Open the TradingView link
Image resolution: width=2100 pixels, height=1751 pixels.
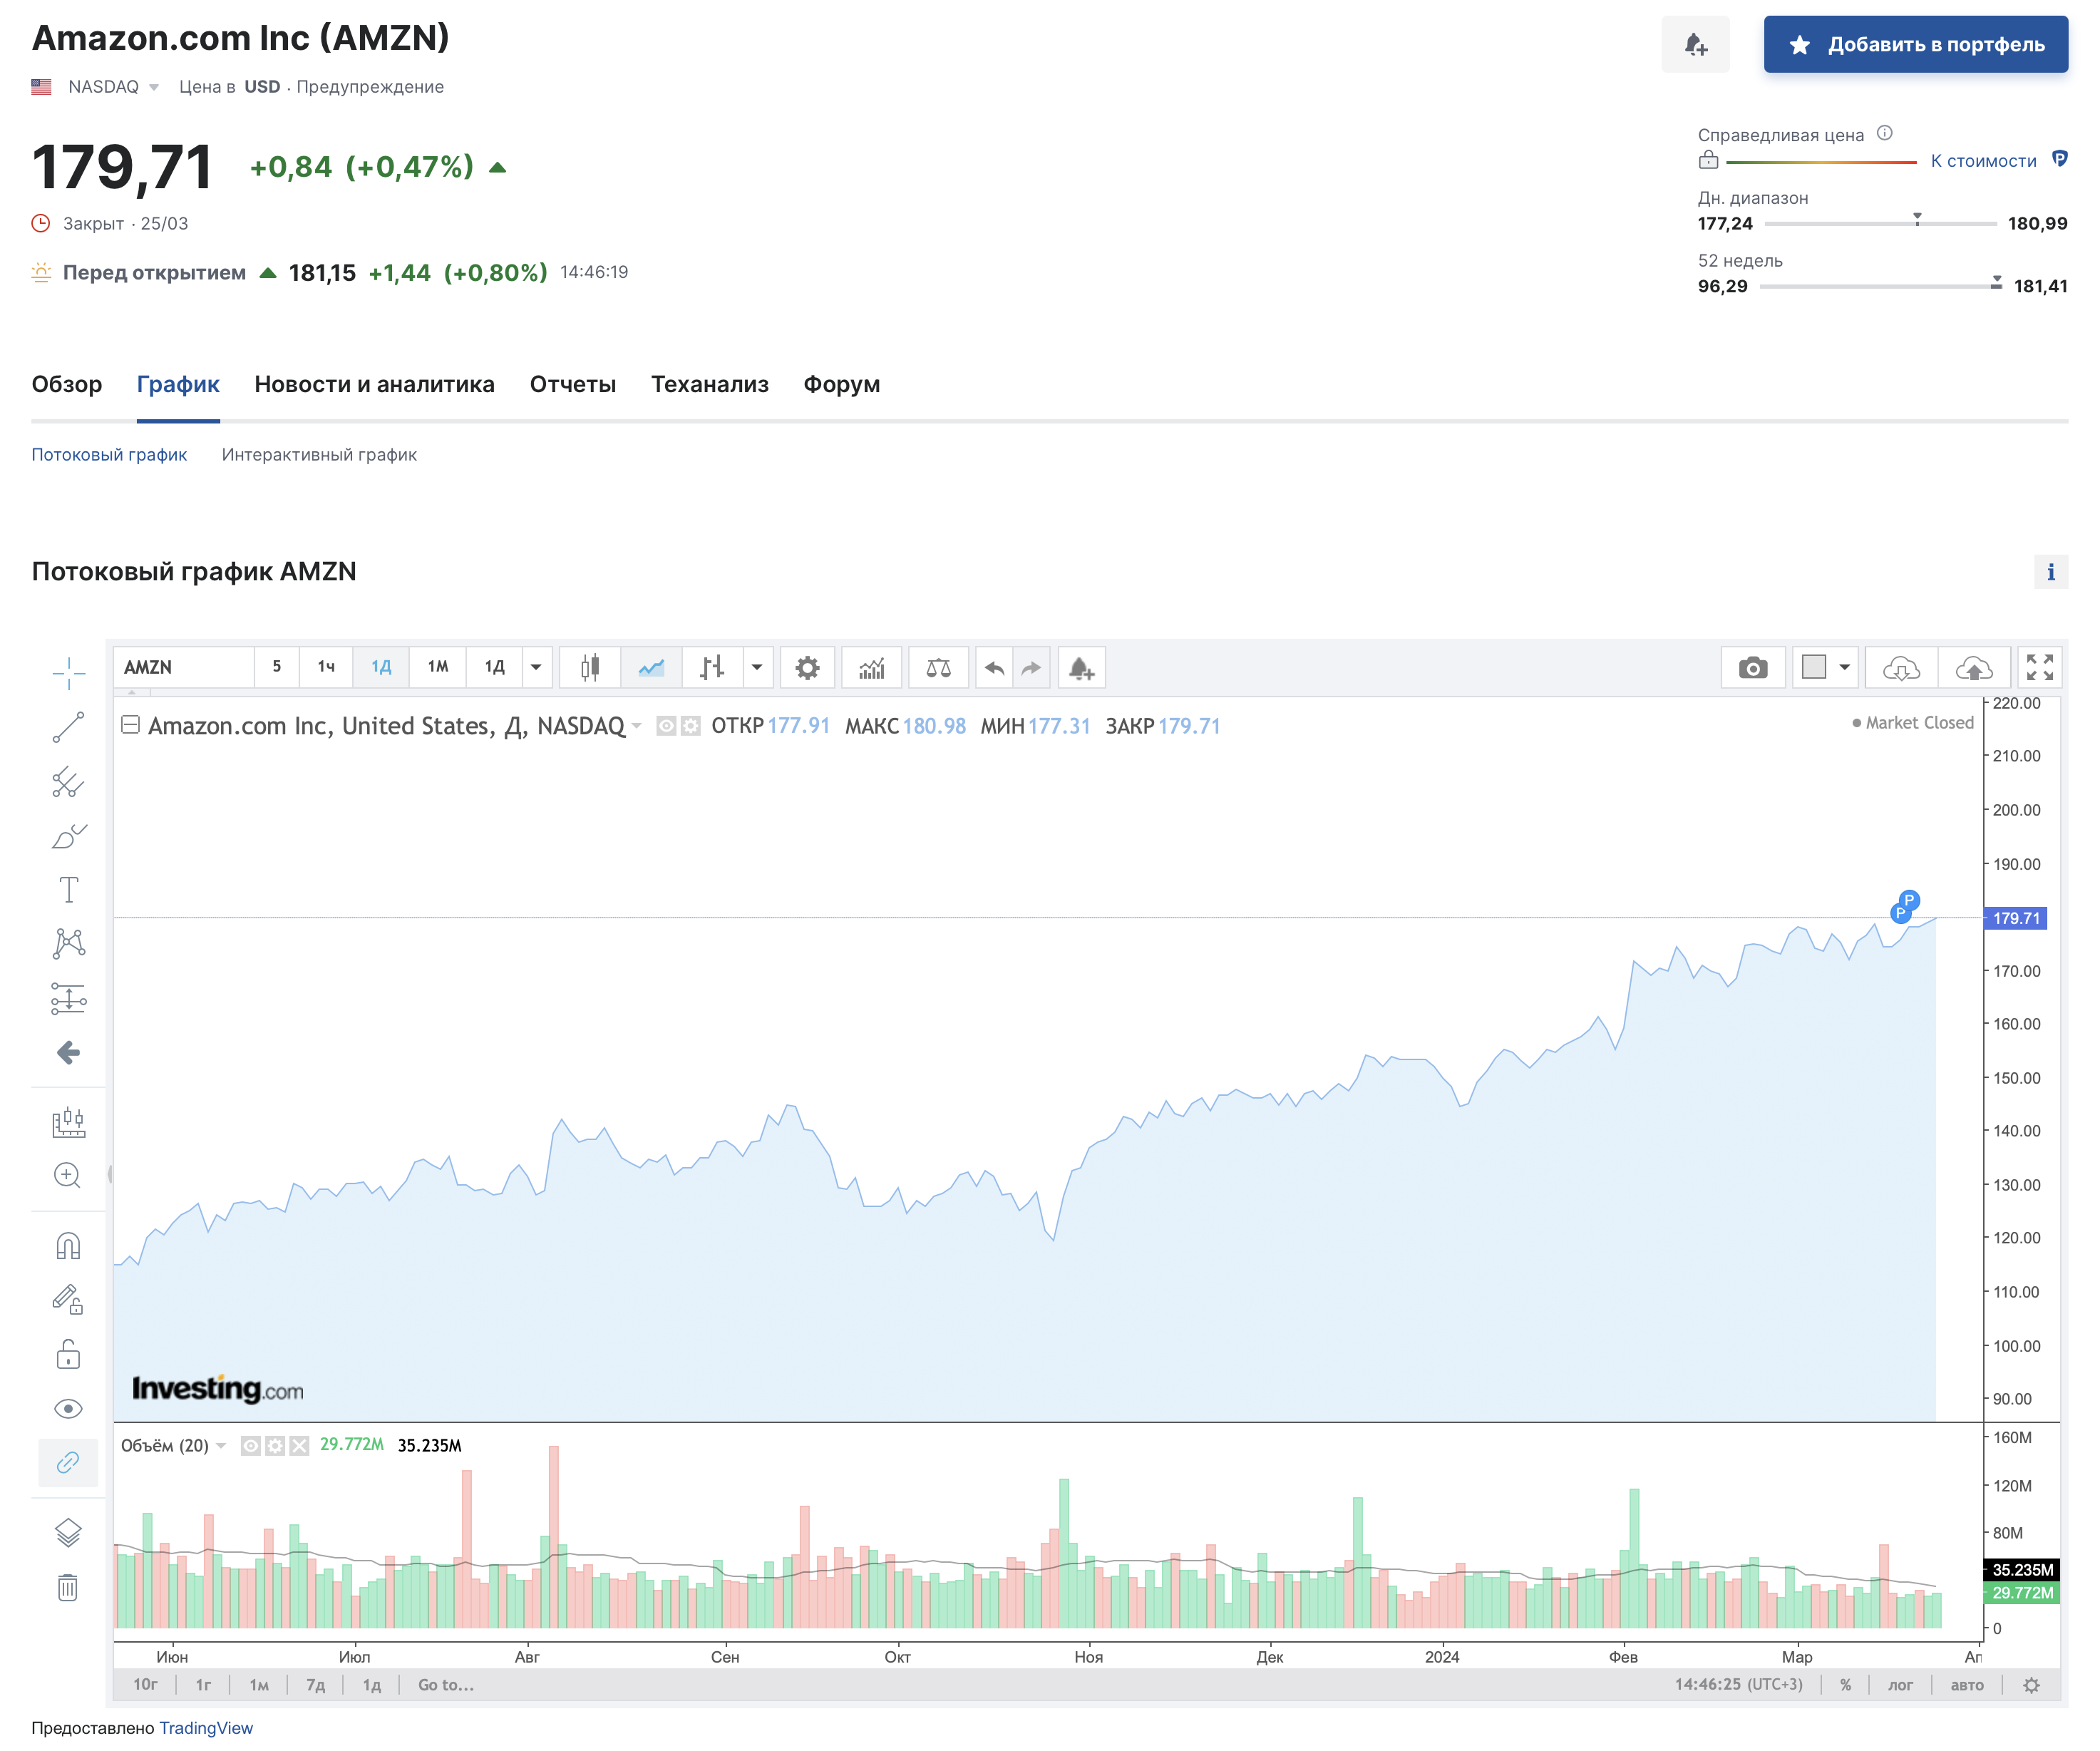point(206,1728)
